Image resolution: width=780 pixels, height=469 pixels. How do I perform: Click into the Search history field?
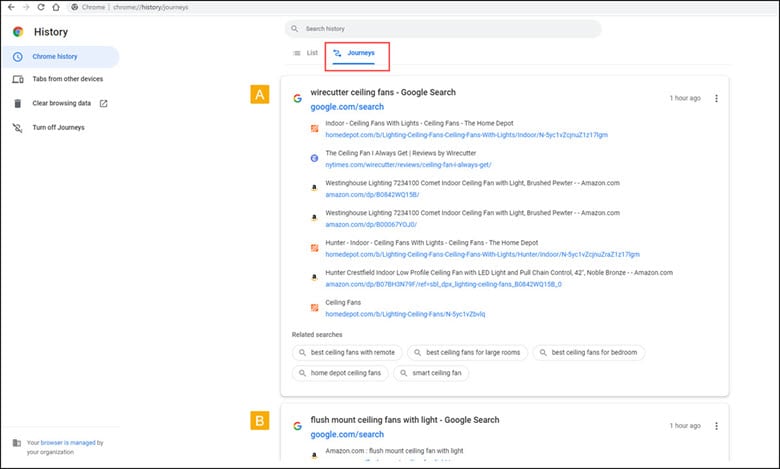[443, 29]
